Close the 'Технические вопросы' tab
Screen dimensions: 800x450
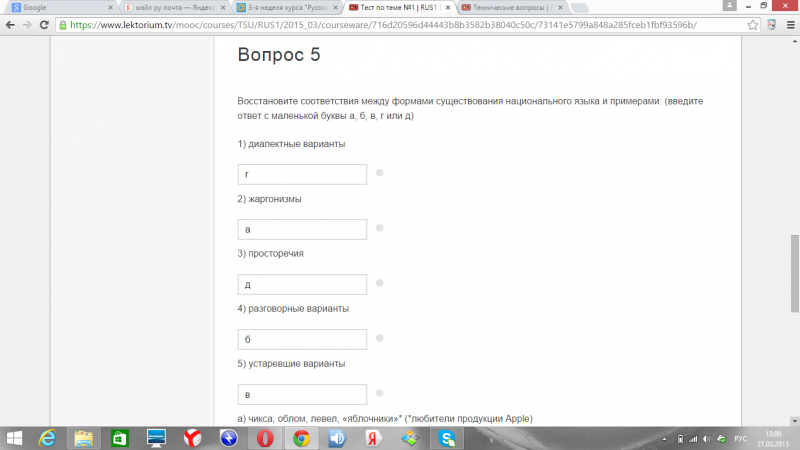560,8
